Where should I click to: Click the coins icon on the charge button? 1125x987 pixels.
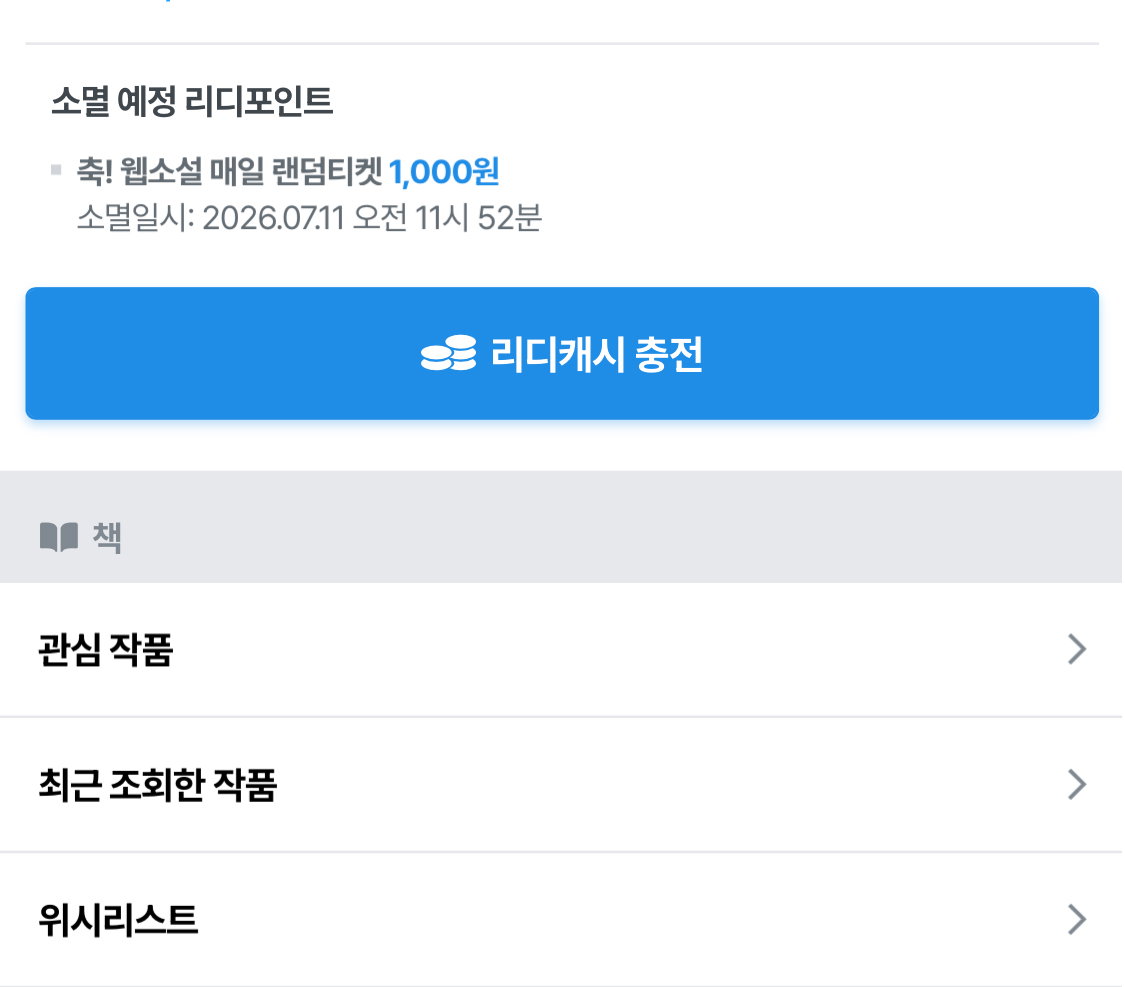[x=448, y=353]
